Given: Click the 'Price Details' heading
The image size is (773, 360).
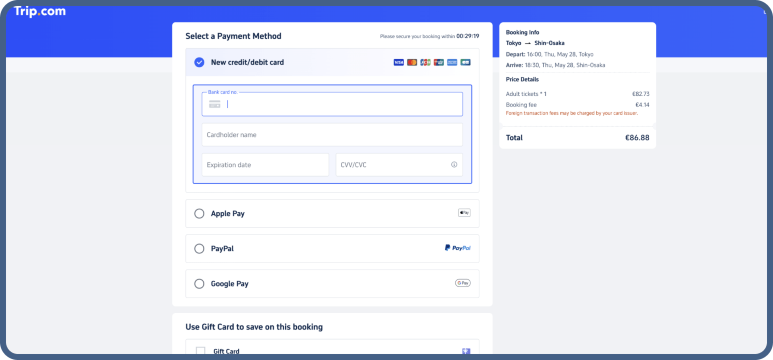Looking at the screenshot, I should click(523, 79).
